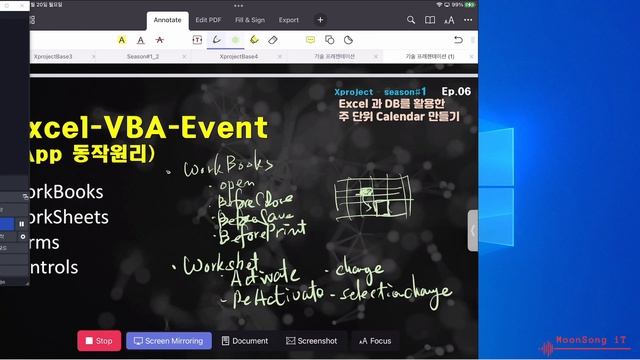Open the green pen color swatch
640x360 pixels.
(x=236, y=40)
